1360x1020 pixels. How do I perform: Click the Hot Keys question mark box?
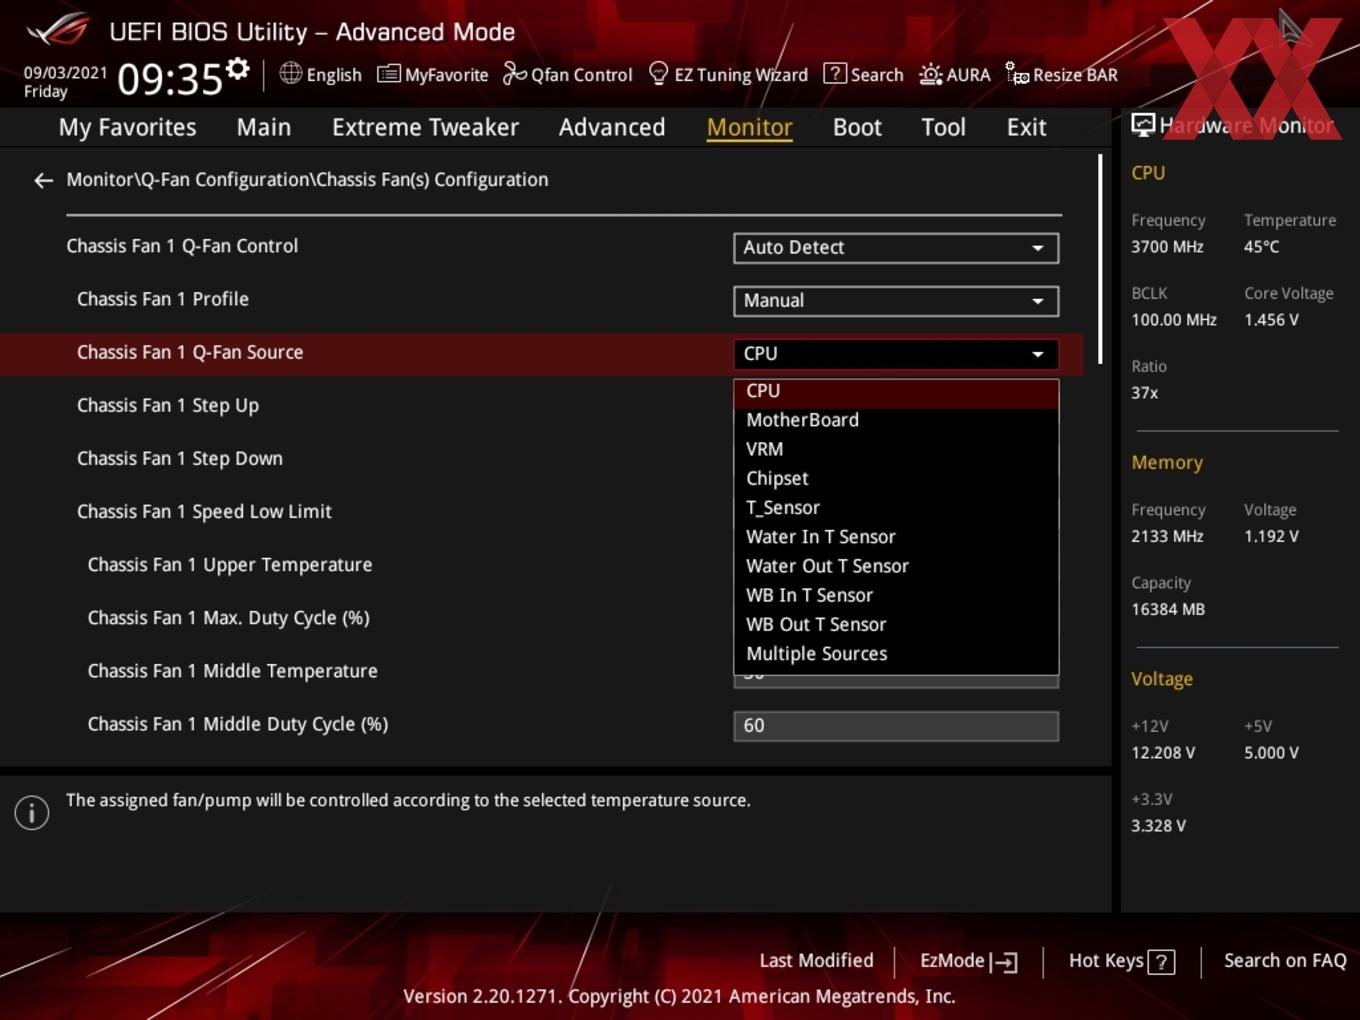(1161, 962)
